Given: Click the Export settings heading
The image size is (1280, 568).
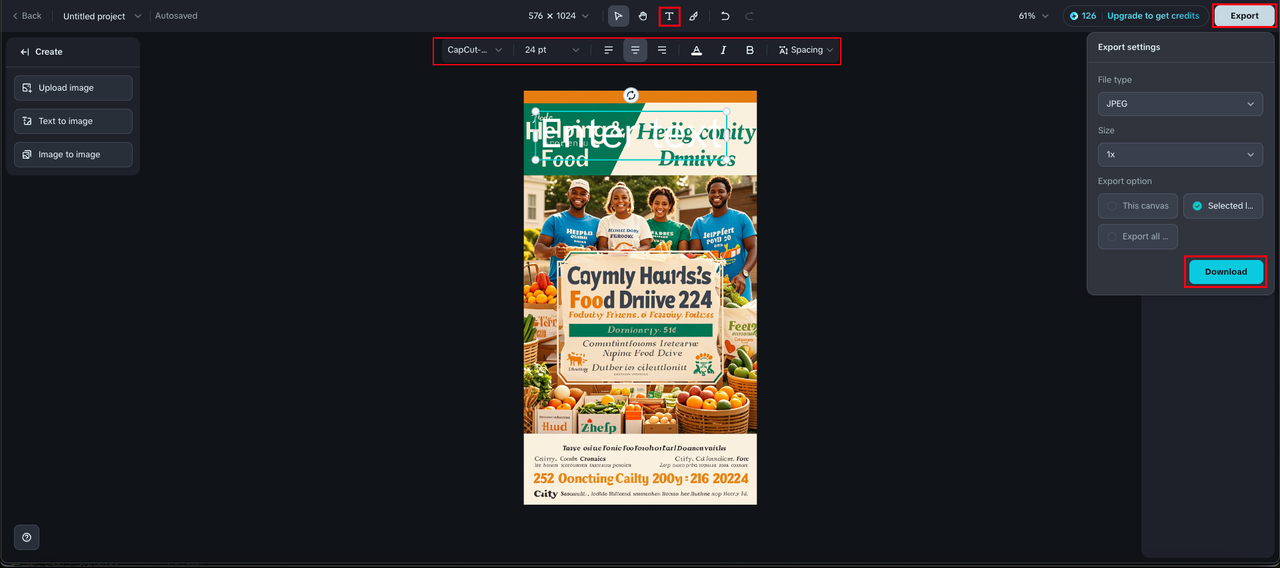Looking at the screenshot, I should coord(1129,47).
